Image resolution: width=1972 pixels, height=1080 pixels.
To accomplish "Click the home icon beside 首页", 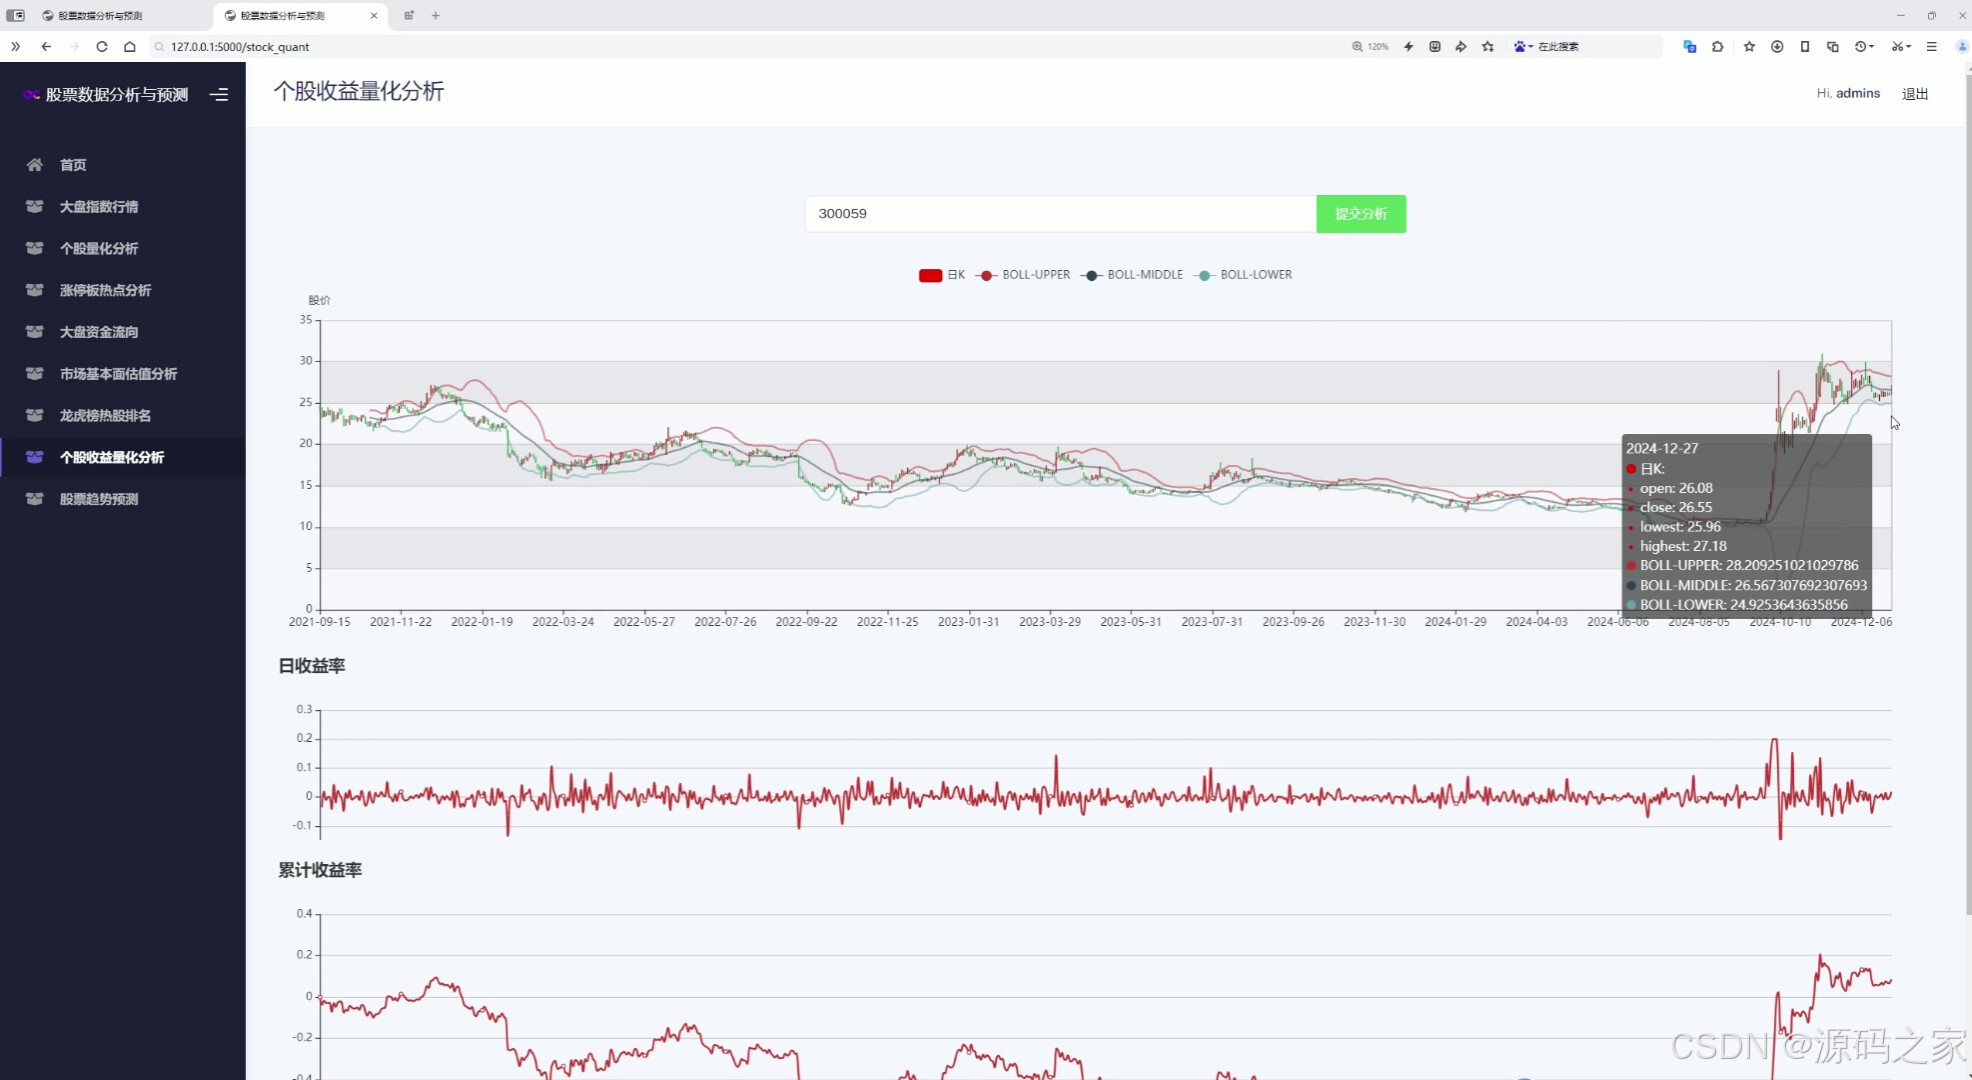I will (35, 165).
